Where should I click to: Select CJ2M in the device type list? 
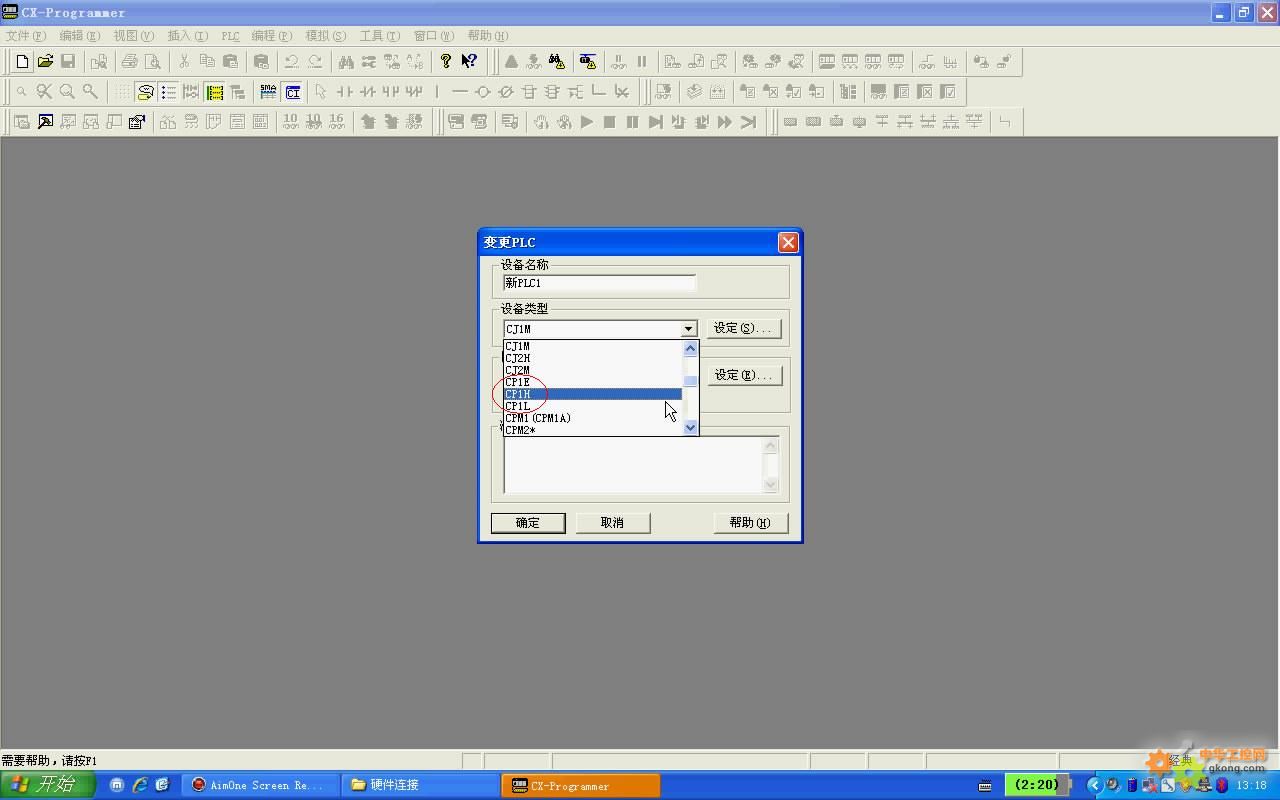[x=593, y=370]
